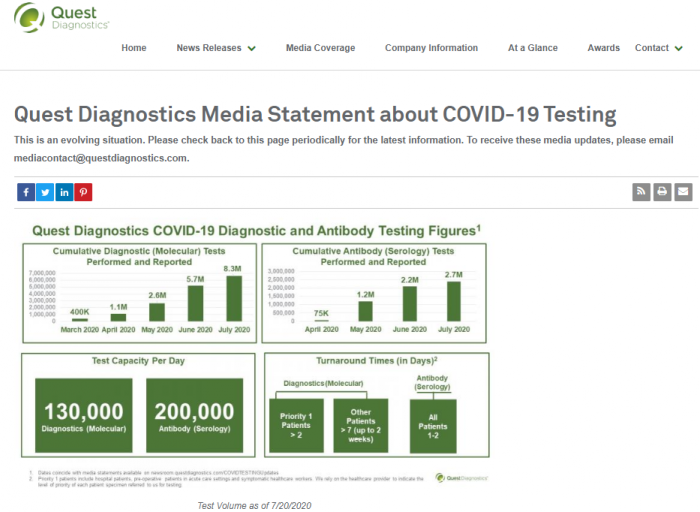700x512 pixels.
Task: Click the Other Patients turnaround box
Action: (x=361, y=425)
